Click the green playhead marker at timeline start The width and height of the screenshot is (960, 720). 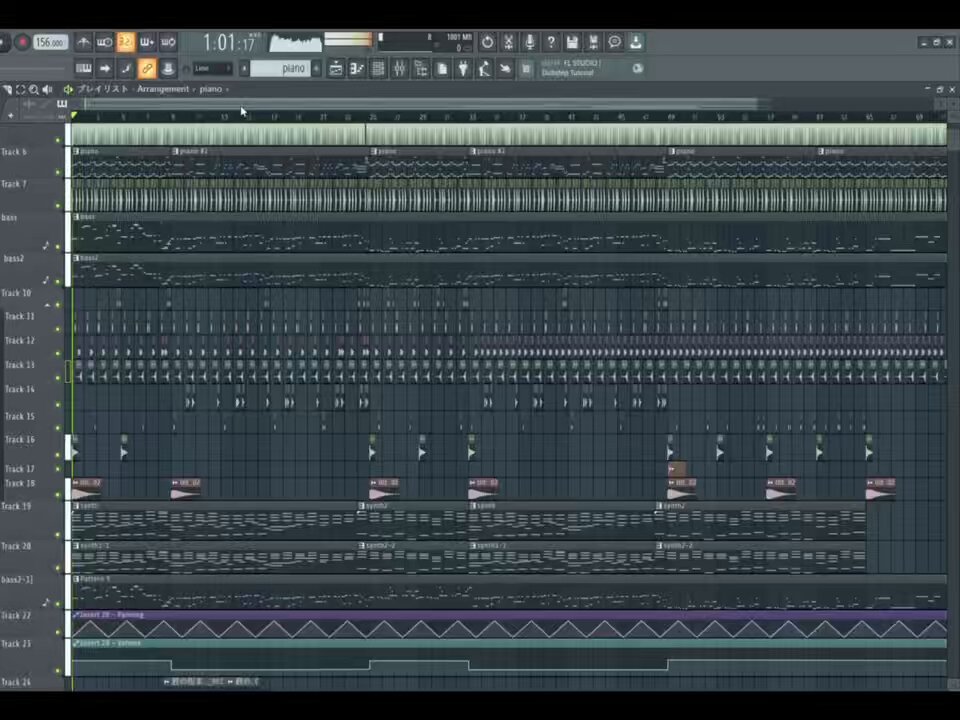point(74,115)
